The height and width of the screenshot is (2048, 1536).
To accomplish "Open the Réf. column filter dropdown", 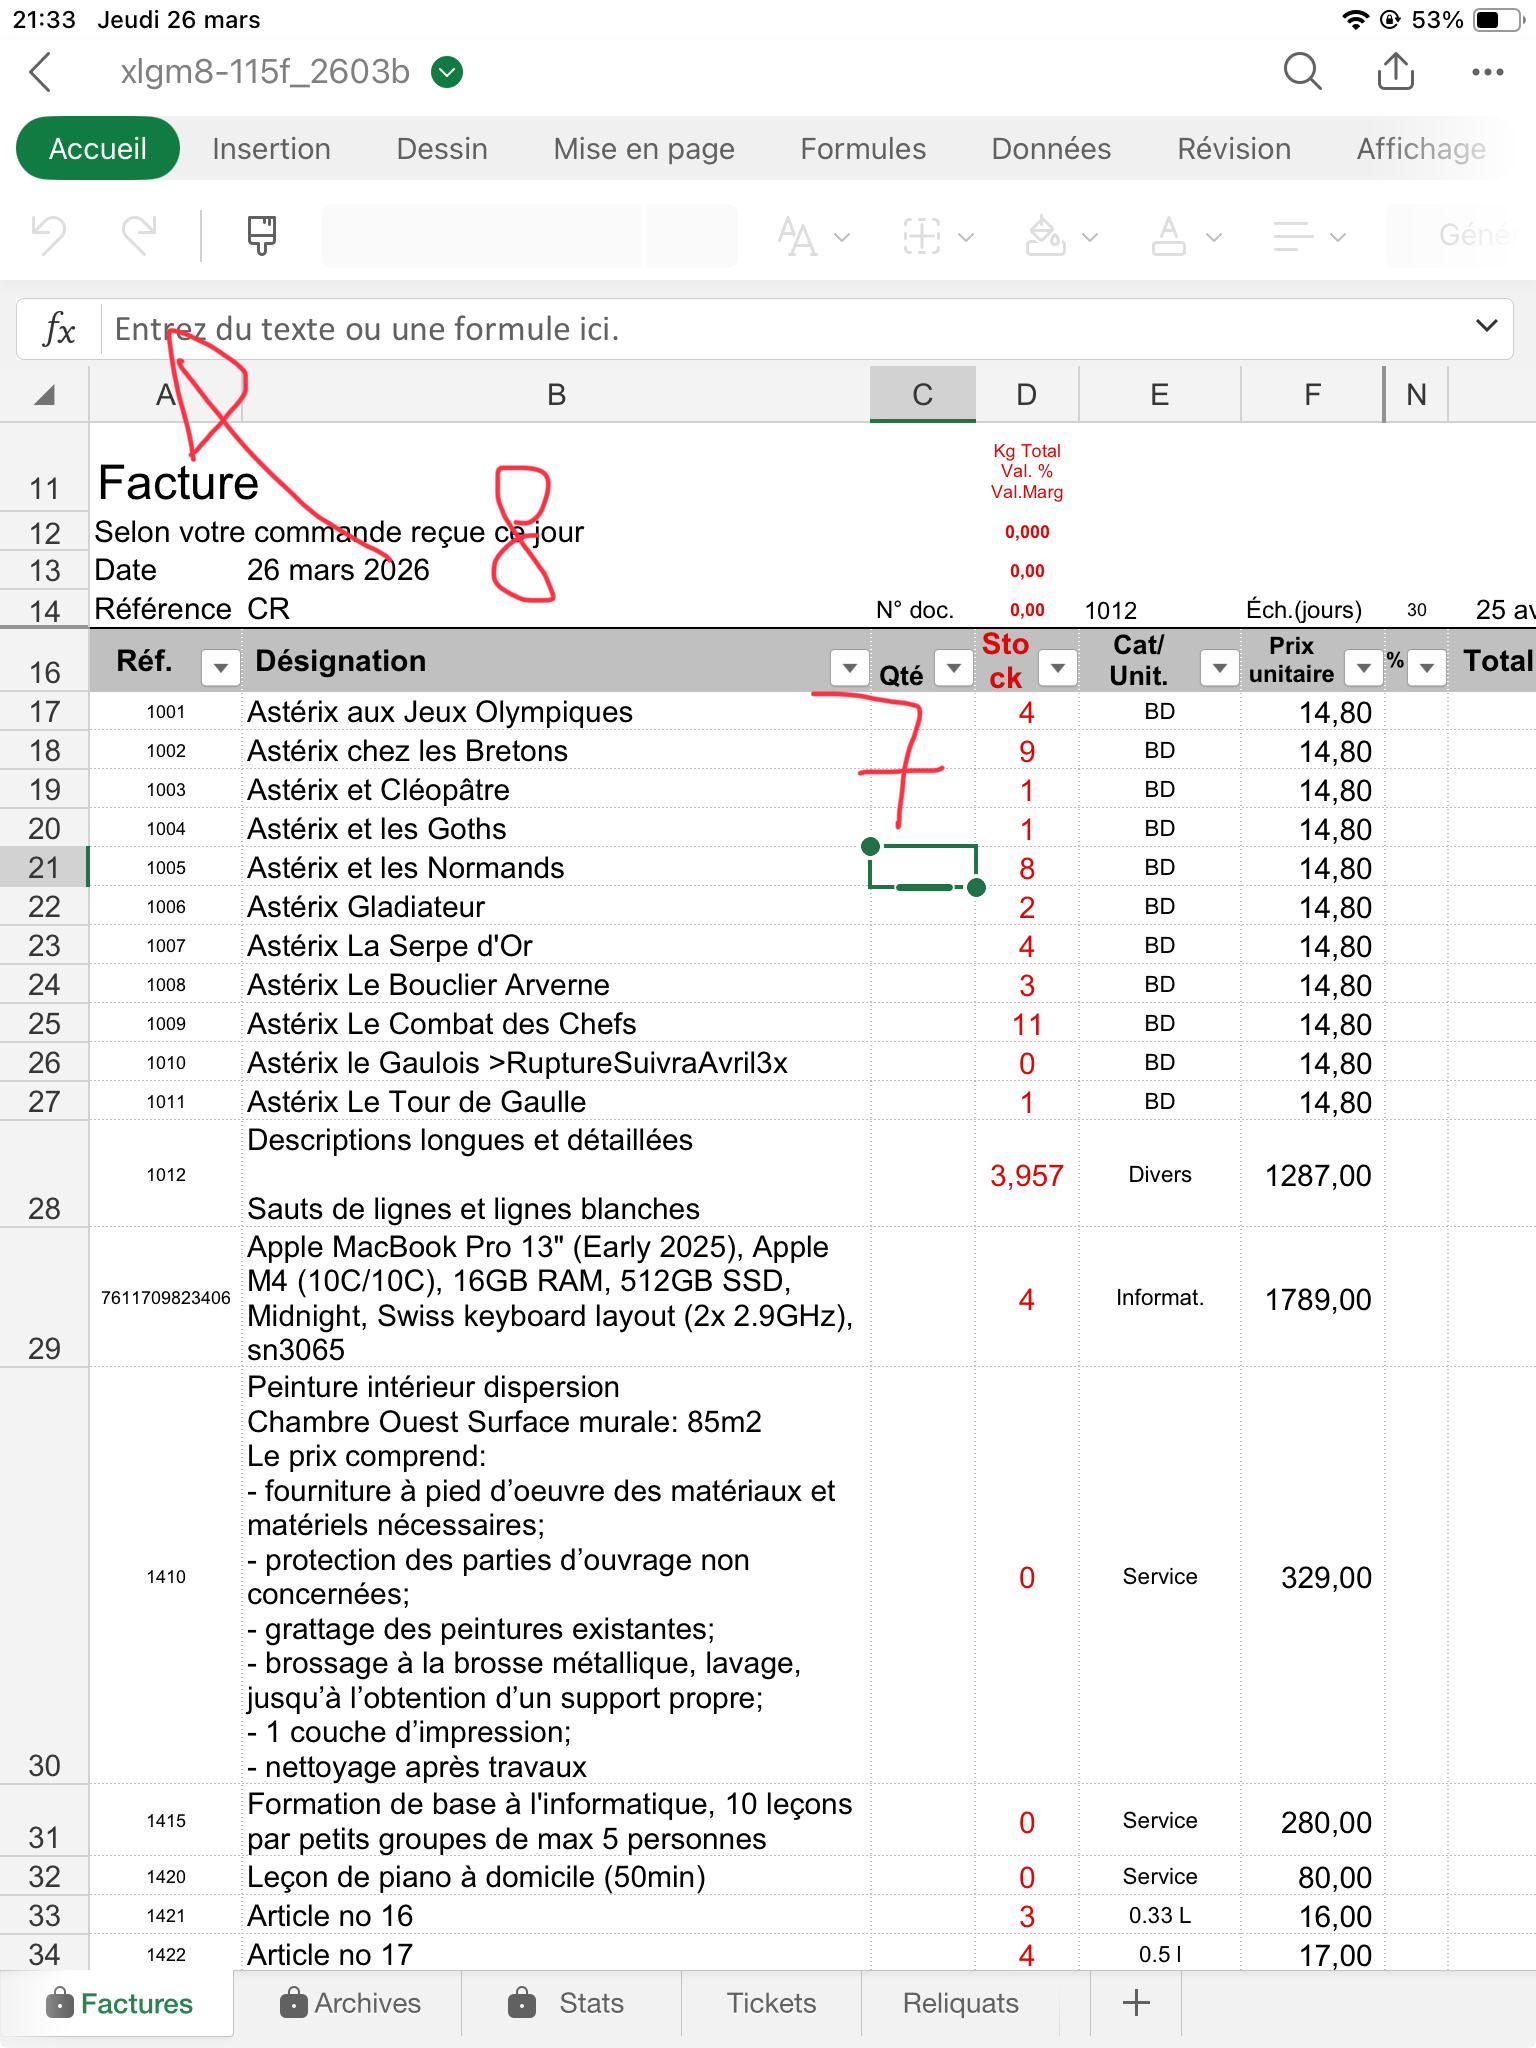I will 220,667.
